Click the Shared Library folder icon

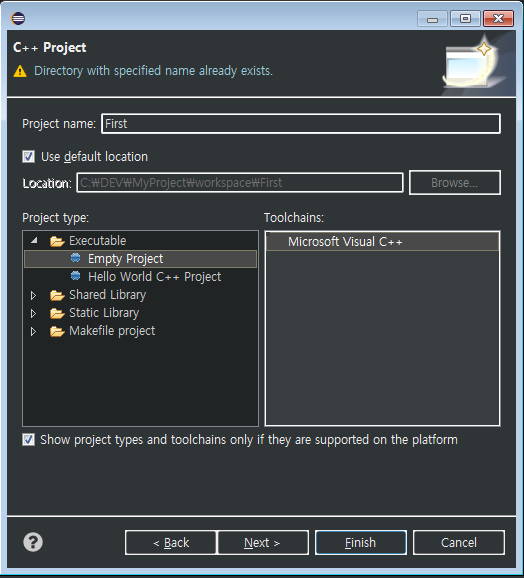pos(57,295)
